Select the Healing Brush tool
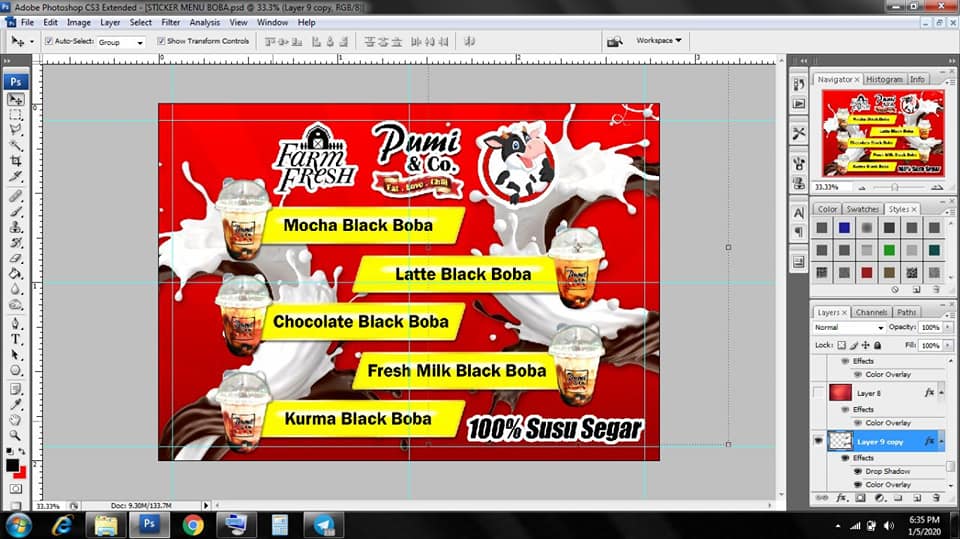Screen dimensions: 960x539 (16, 196)
